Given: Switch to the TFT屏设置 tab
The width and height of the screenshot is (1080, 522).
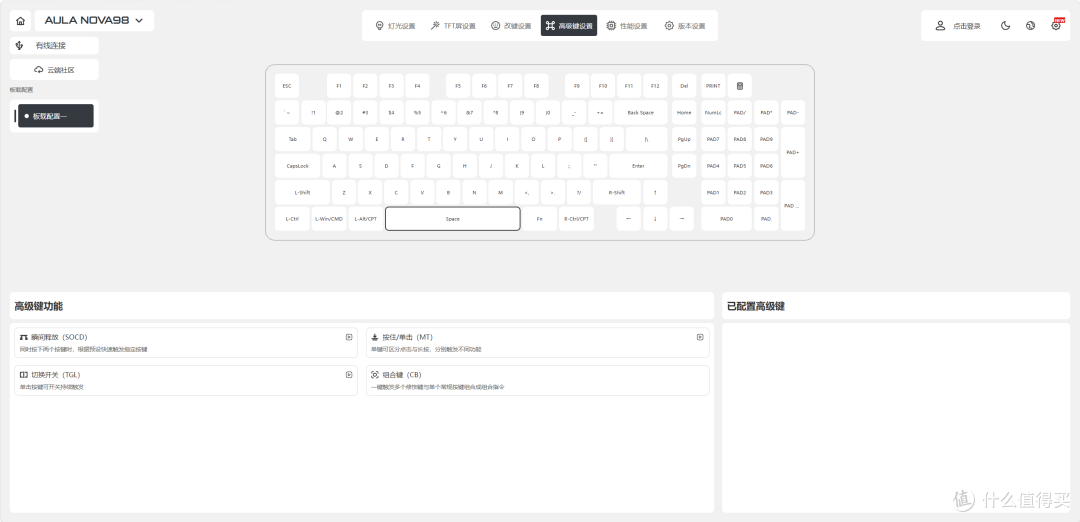Looking at the screenshot, I should (x=453, y=25).
